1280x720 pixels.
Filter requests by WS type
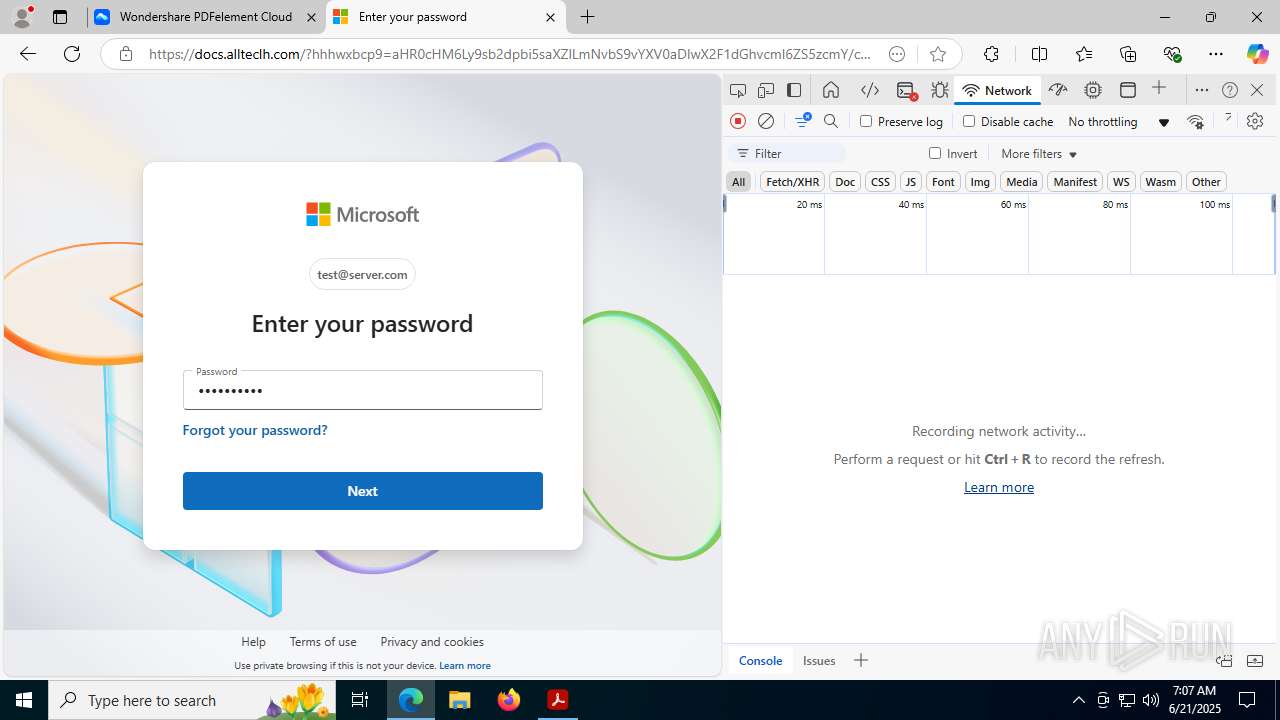1121,181
